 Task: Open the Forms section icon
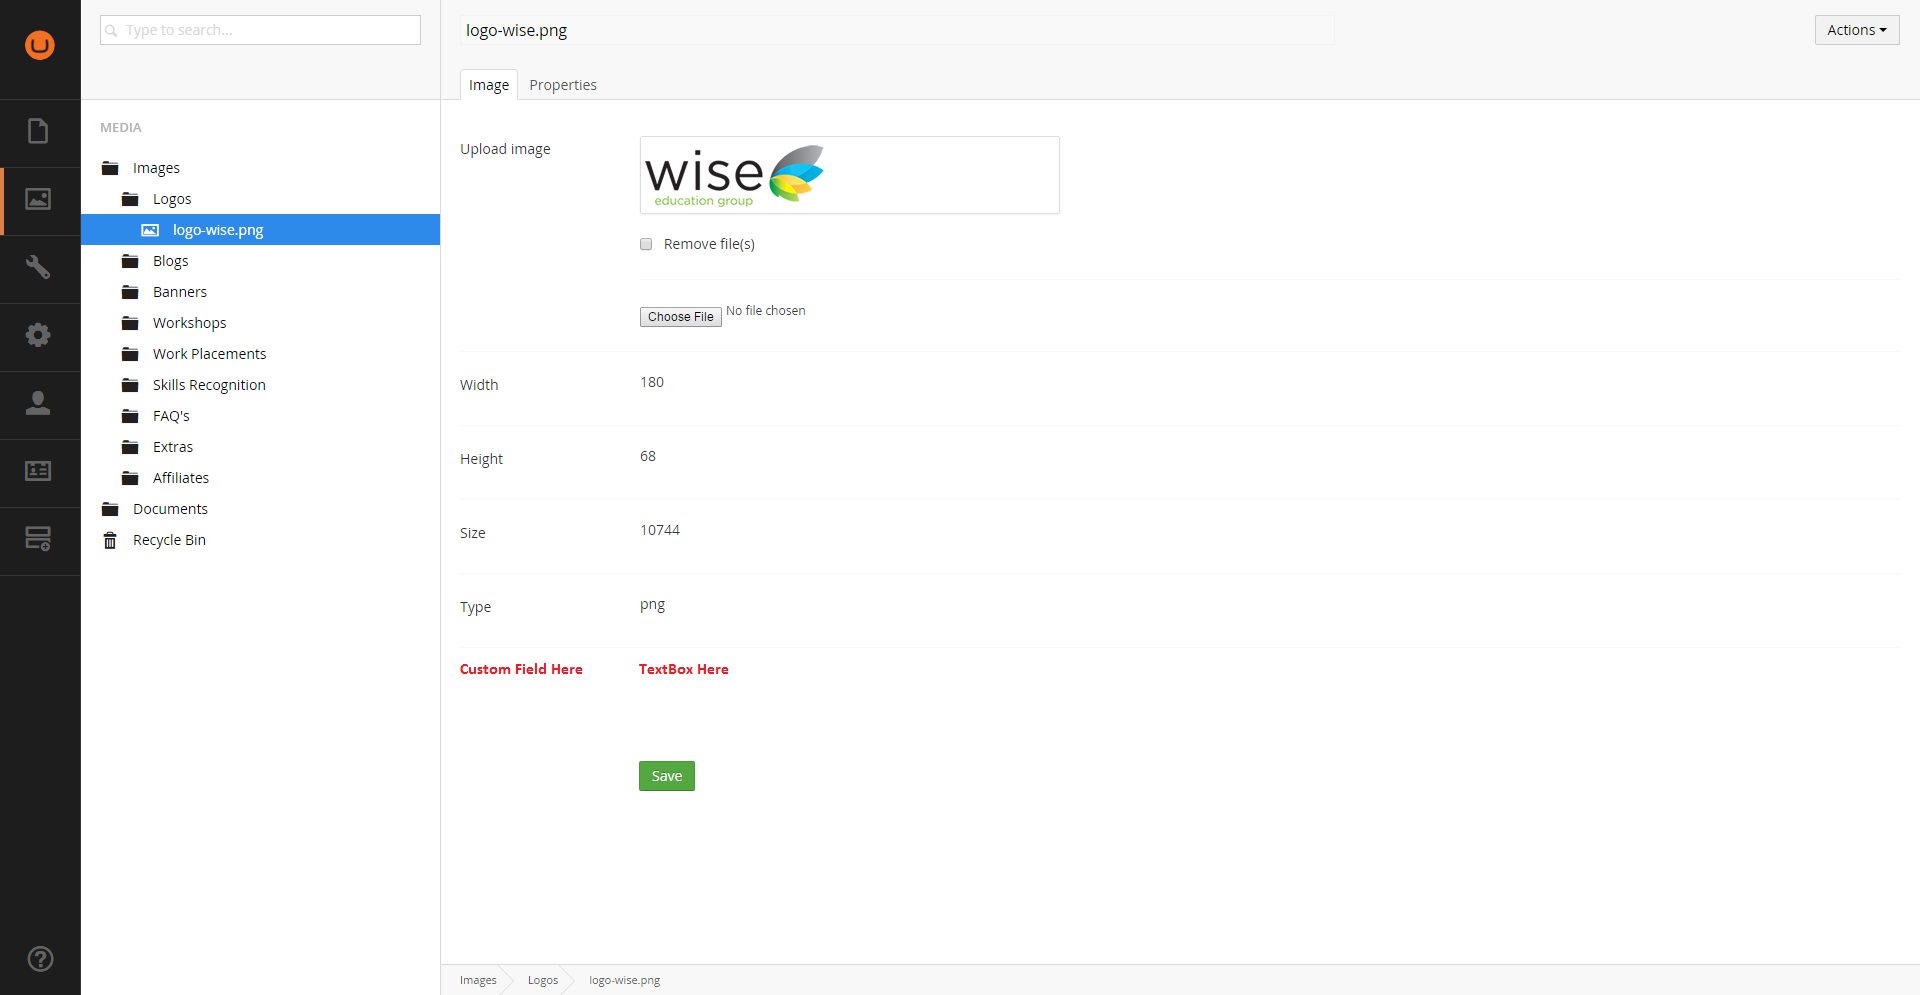(38, 539)
